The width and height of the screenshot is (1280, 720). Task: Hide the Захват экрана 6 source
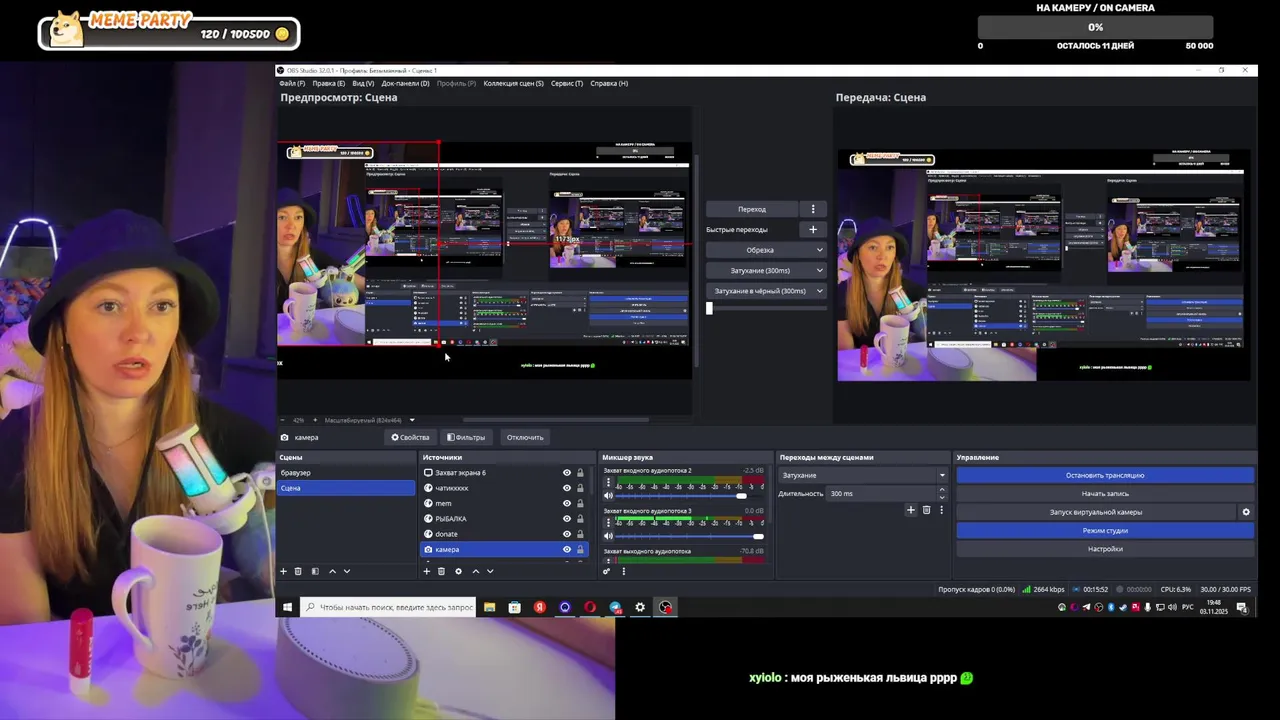click(567, 473)
